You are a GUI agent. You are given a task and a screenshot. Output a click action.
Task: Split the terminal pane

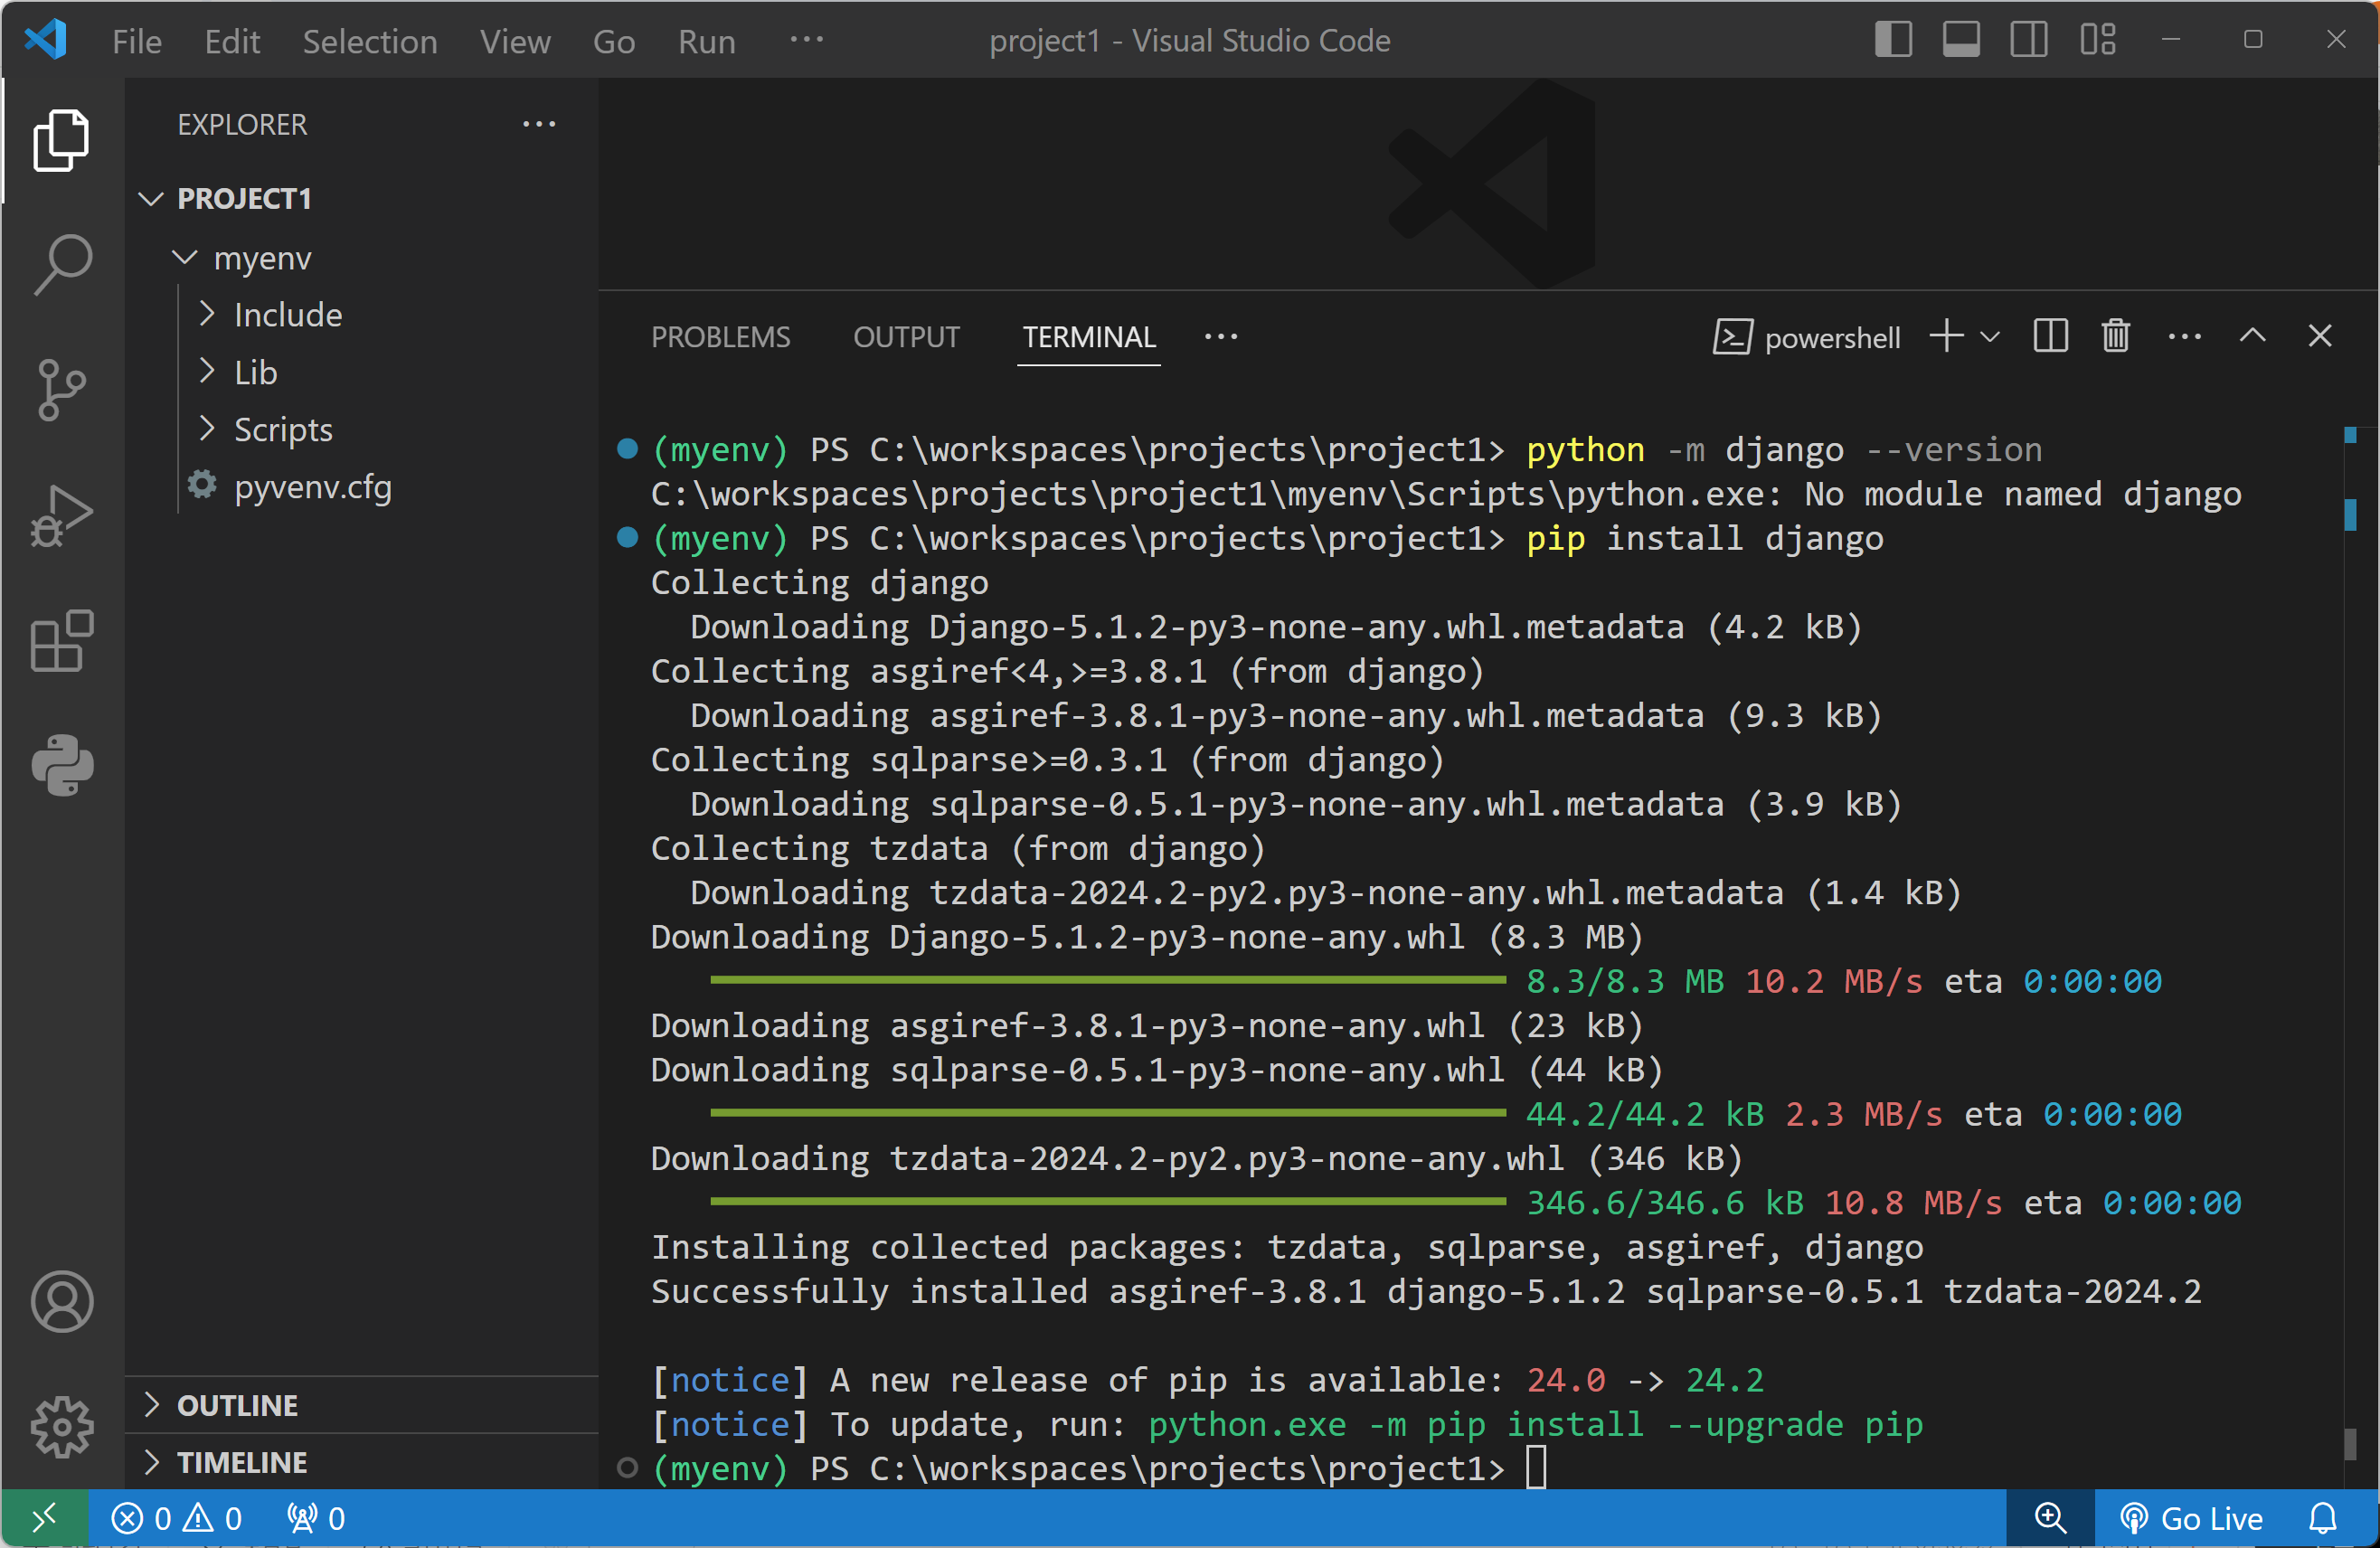pyautogui.click(x=2050, y=336)
